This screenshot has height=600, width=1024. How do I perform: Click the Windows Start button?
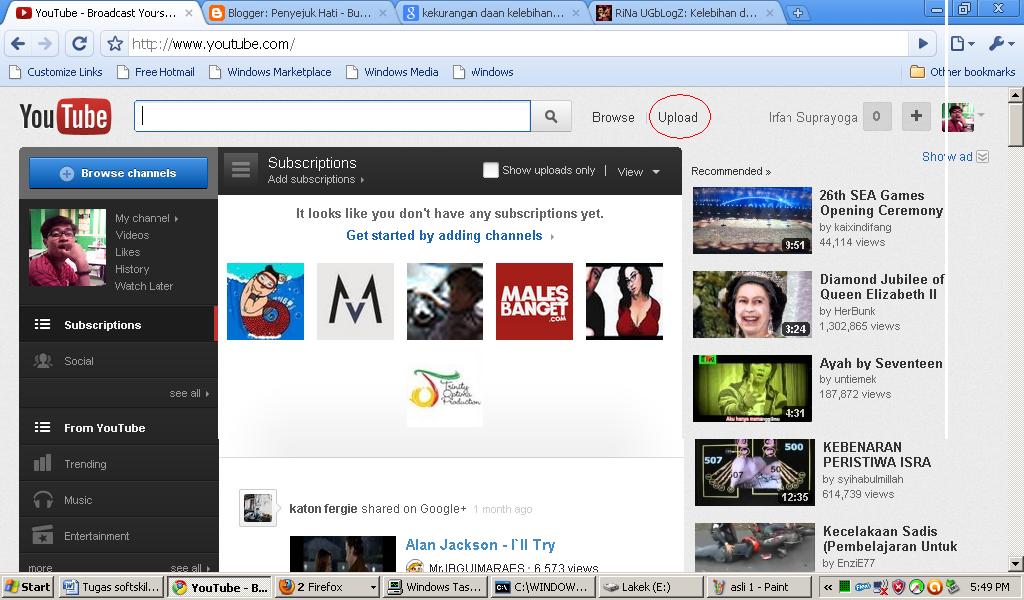27,586
